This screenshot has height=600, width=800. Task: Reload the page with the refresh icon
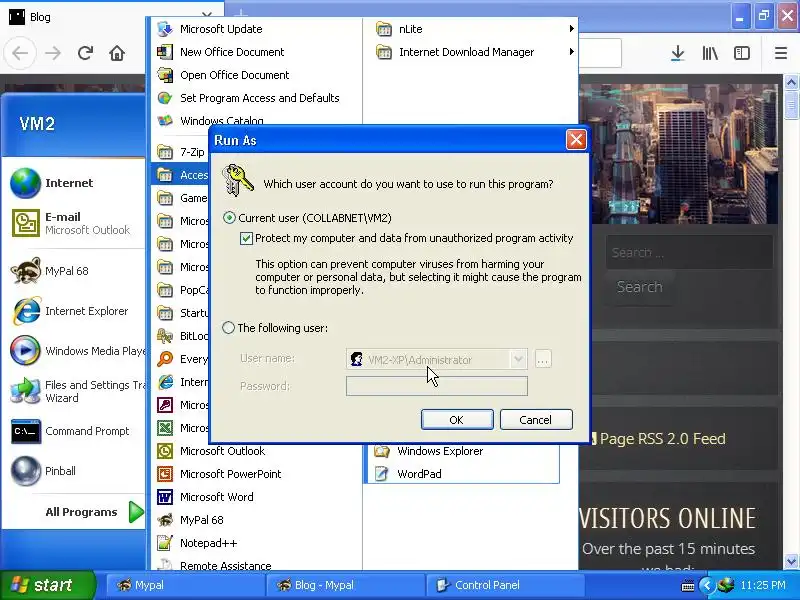[x=85, y=53]
